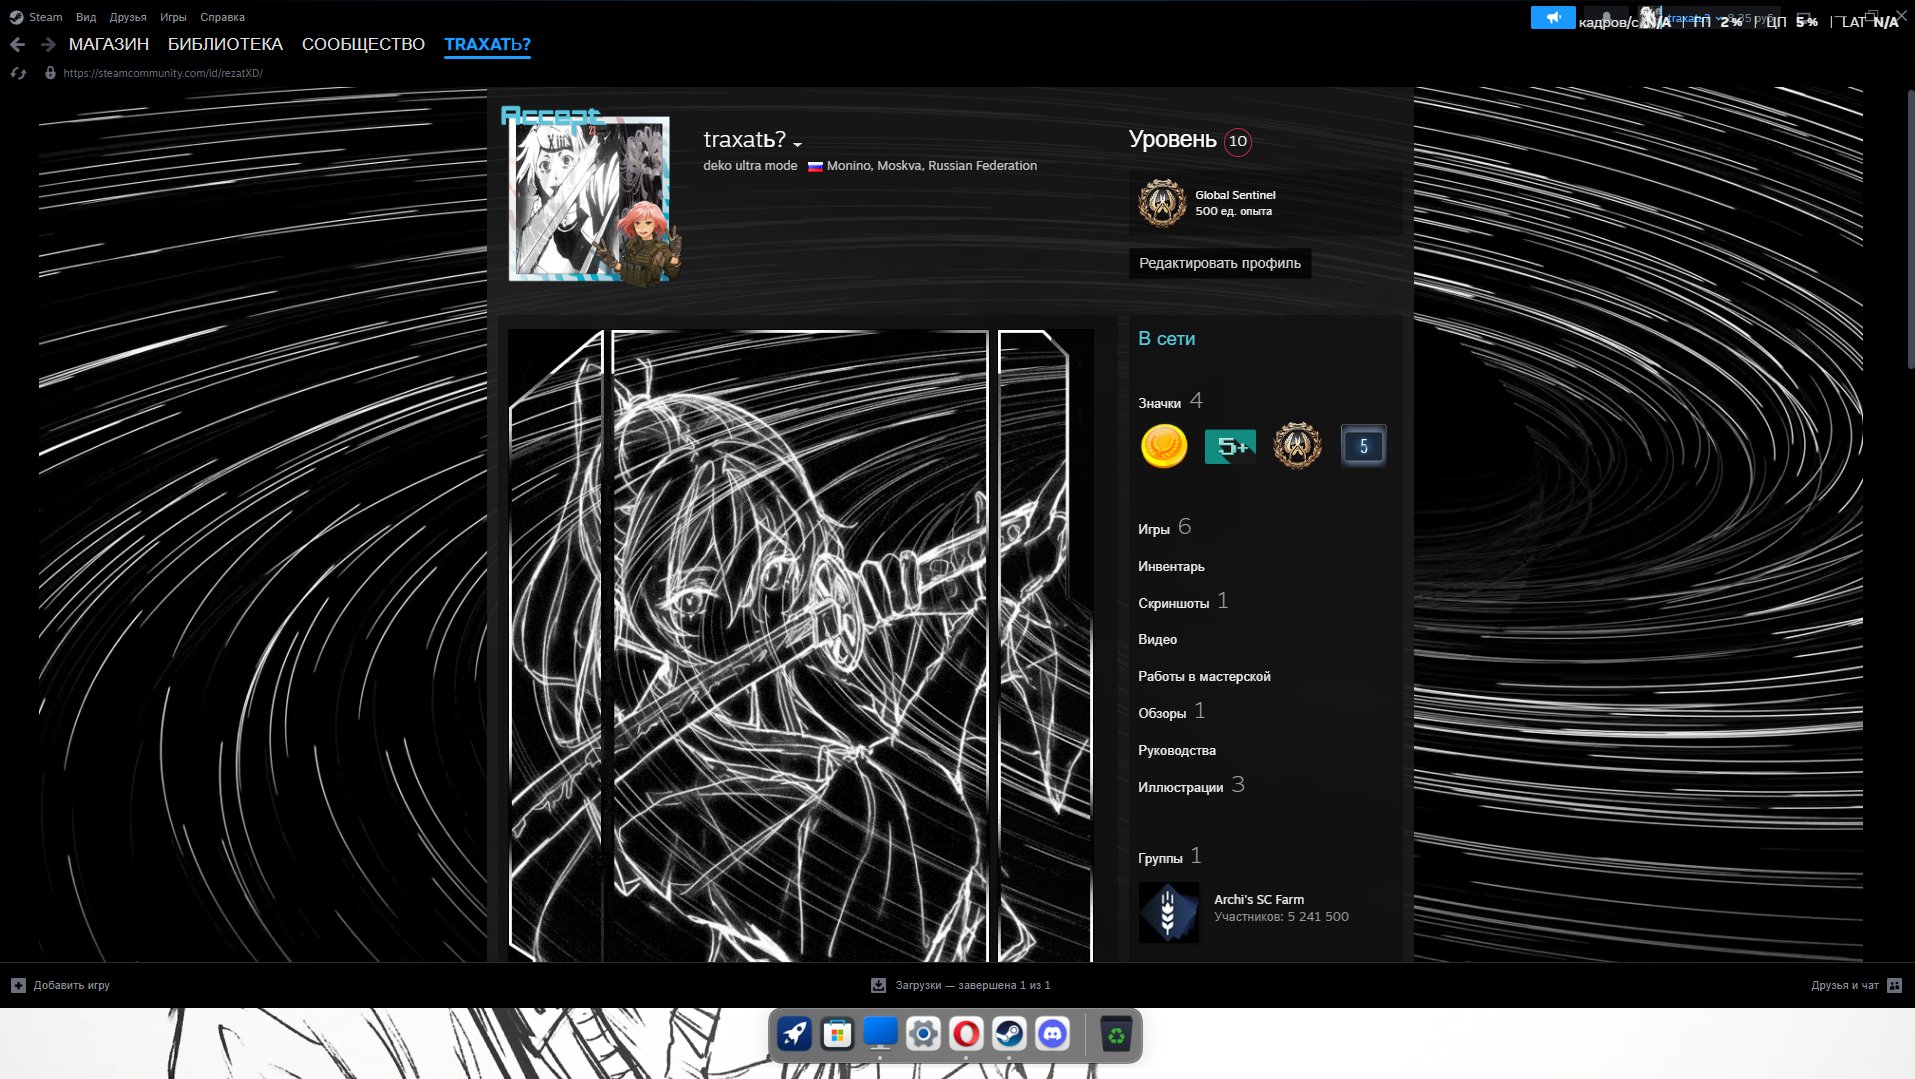This screenshot has width=1915, height=1079.
Task: Click Редактировать профиль button
Action: click(x=1220, y=263)
